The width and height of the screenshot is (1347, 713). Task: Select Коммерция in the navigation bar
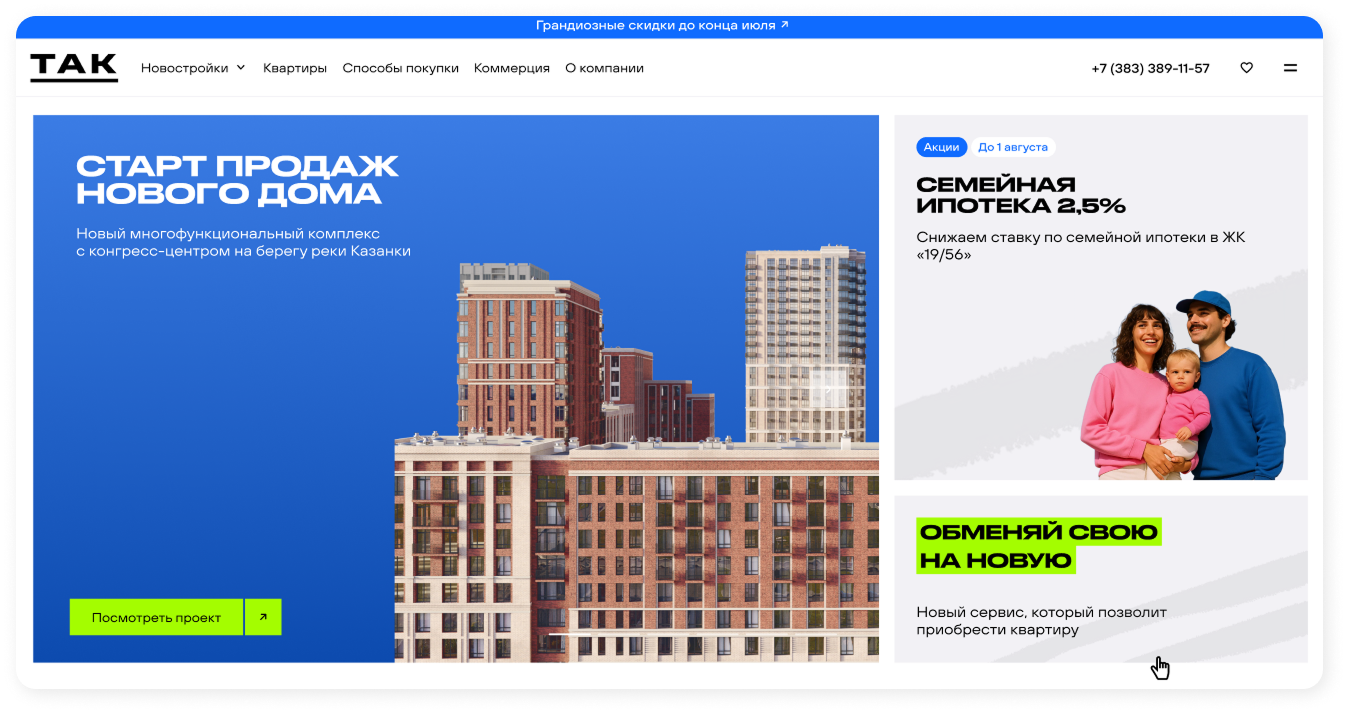pyautogui.click(x=512, y=68)
